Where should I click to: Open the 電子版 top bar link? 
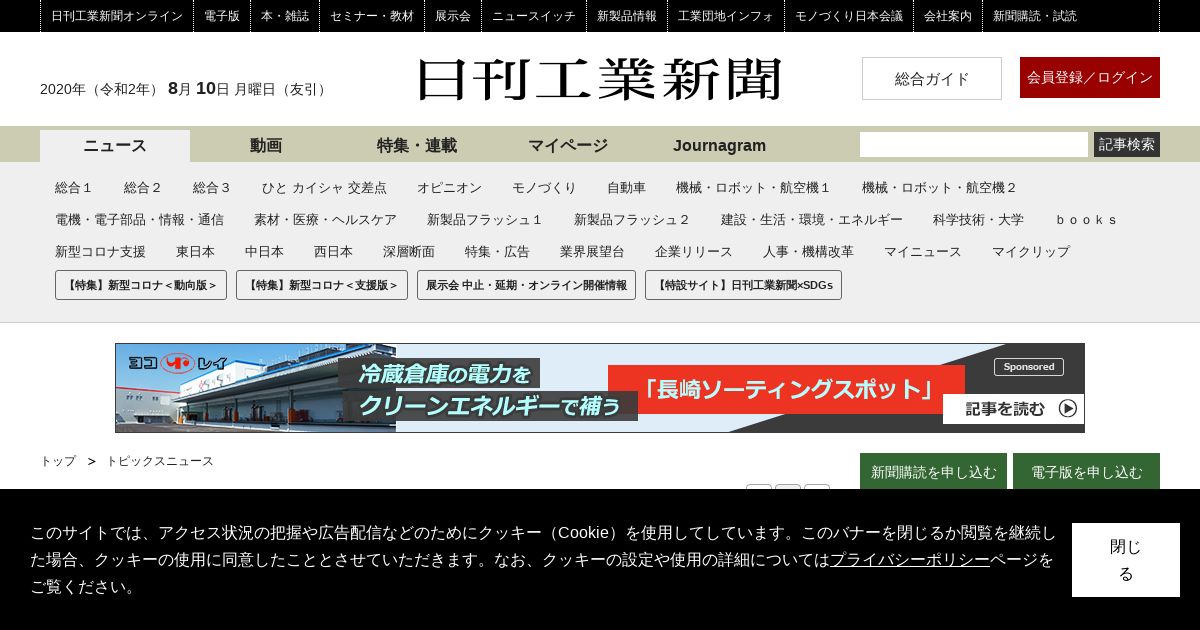tap(222, 16)
